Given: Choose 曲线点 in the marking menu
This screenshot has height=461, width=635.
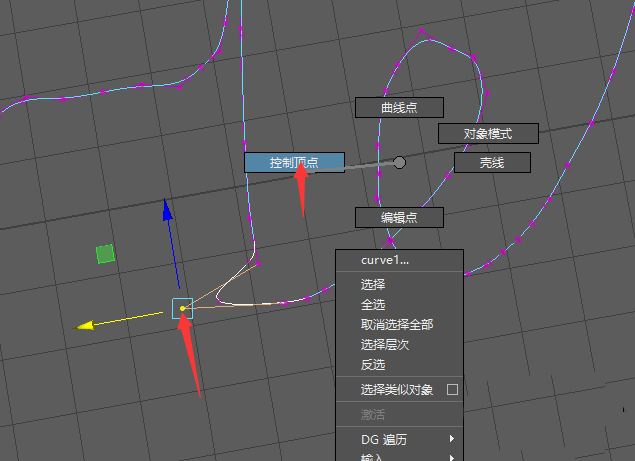Looking at the screenshot, I should point(399,107).
